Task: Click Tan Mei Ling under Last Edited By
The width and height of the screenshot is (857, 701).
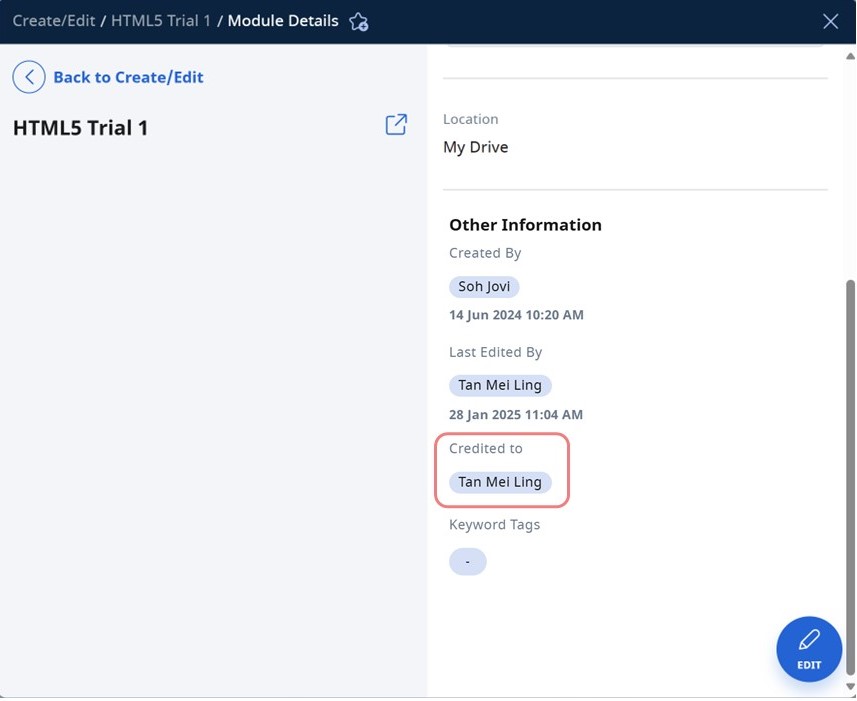Action: tap(500, 386)
